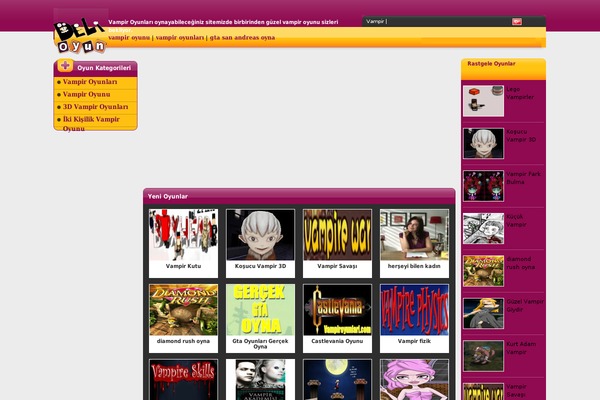Click the Vampir Fark Bulma sidebar link
Image resolution: width=600 pixels, height=400 pixels.
point(523,178)
